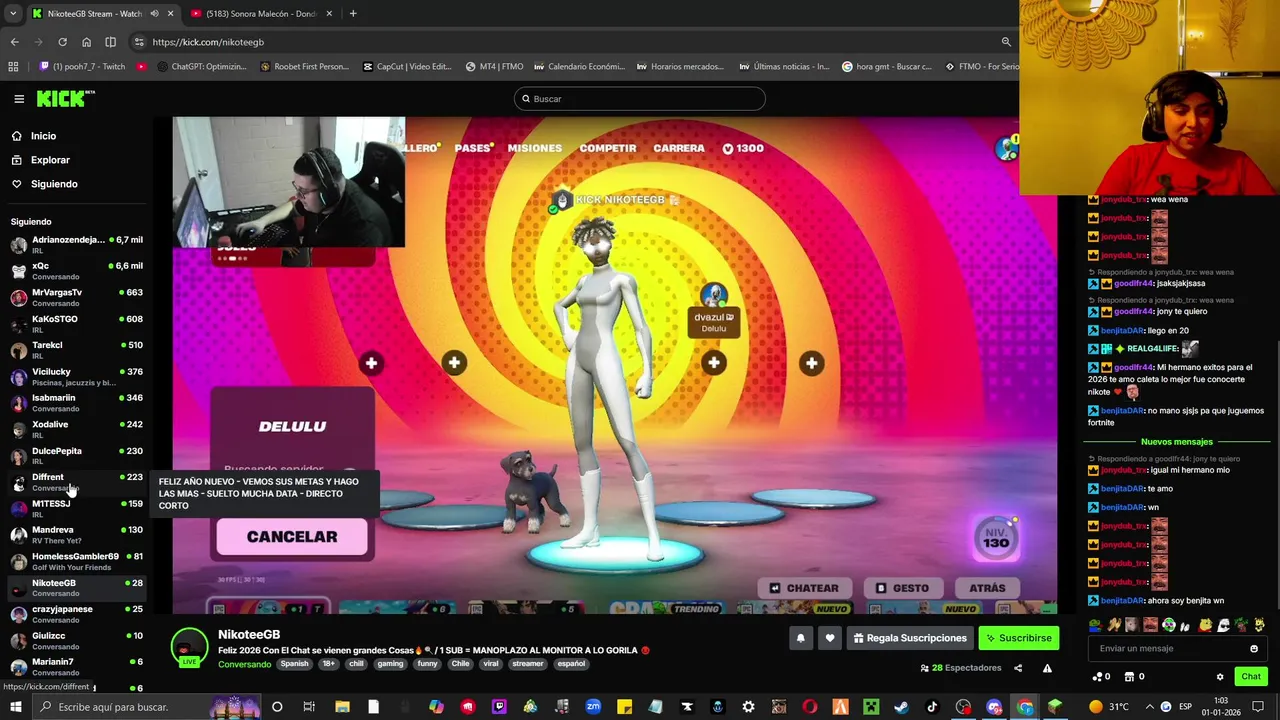Select Diffrent channel in following list
Screen dimensions: 1280x720
(78, 482)
